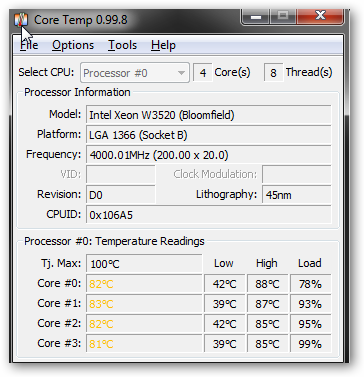364x377 pixels.
Task: Click Core #0 temperature reading 82°C
Action: 144,284
